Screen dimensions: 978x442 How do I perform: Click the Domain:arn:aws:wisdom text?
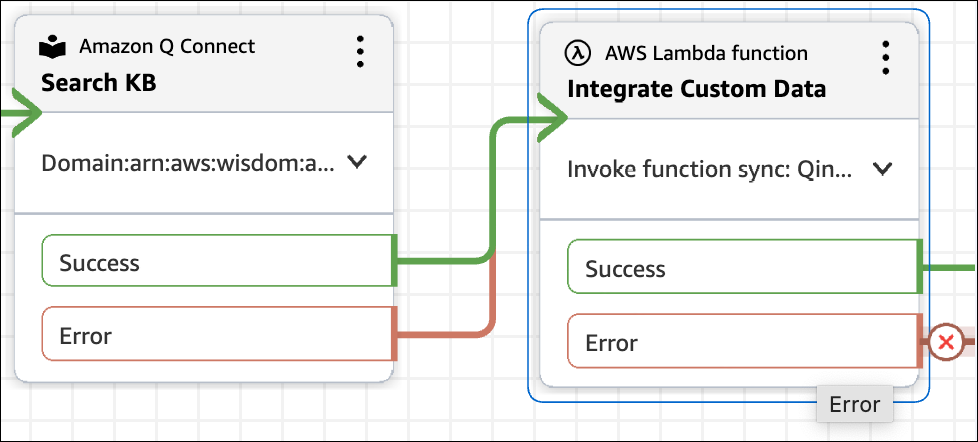(188, 163)
